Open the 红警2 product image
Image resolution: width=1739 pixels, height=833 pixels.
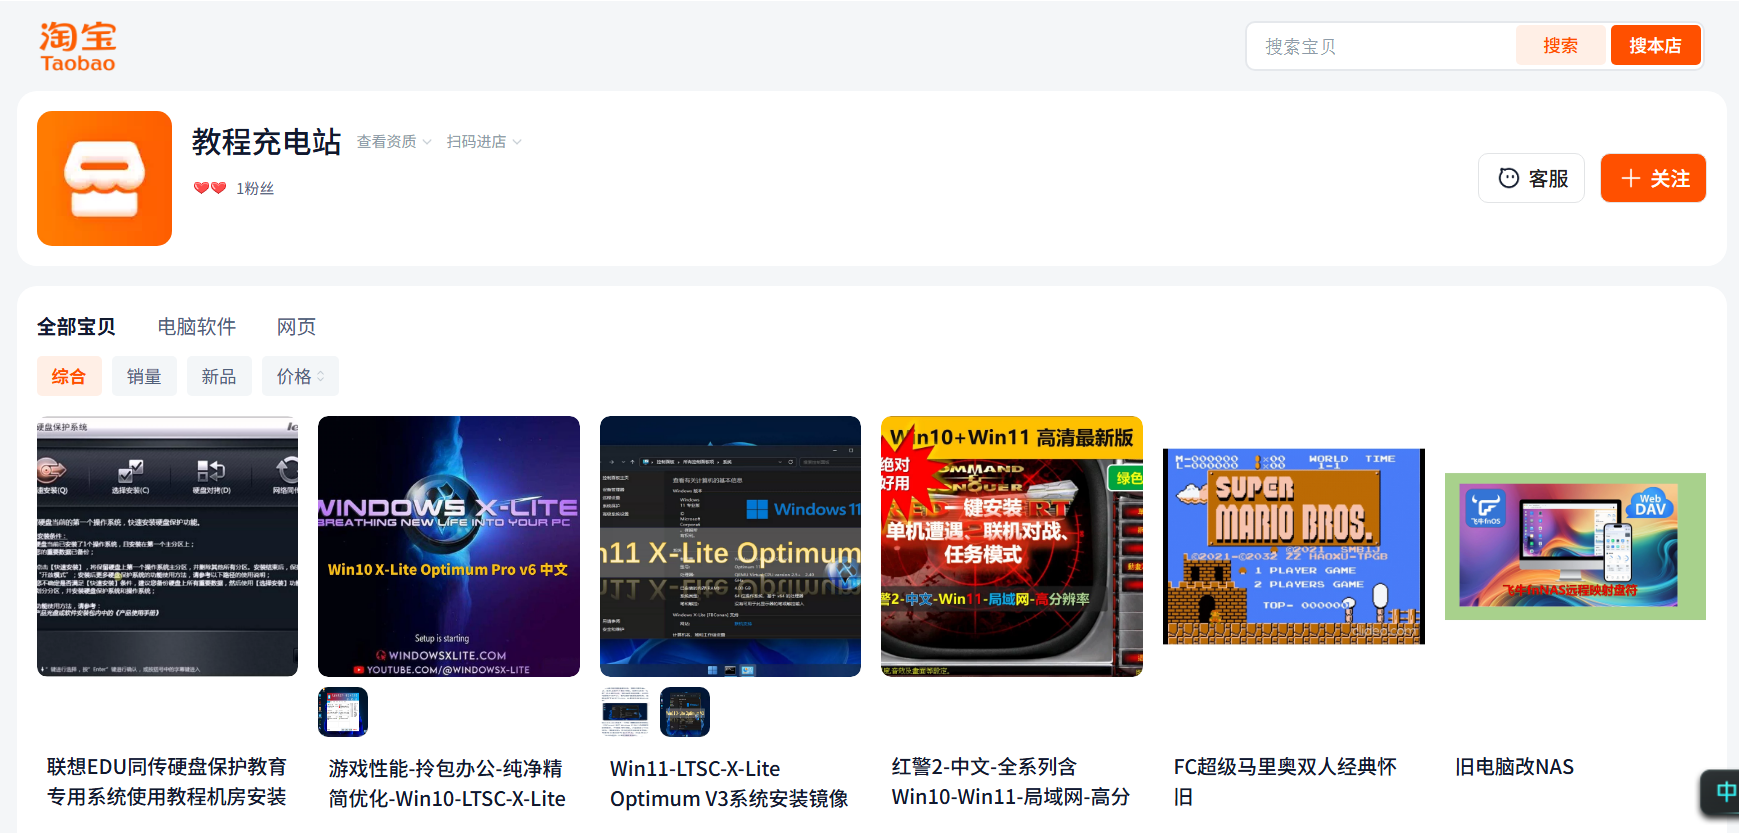[x=1012, y=546]
